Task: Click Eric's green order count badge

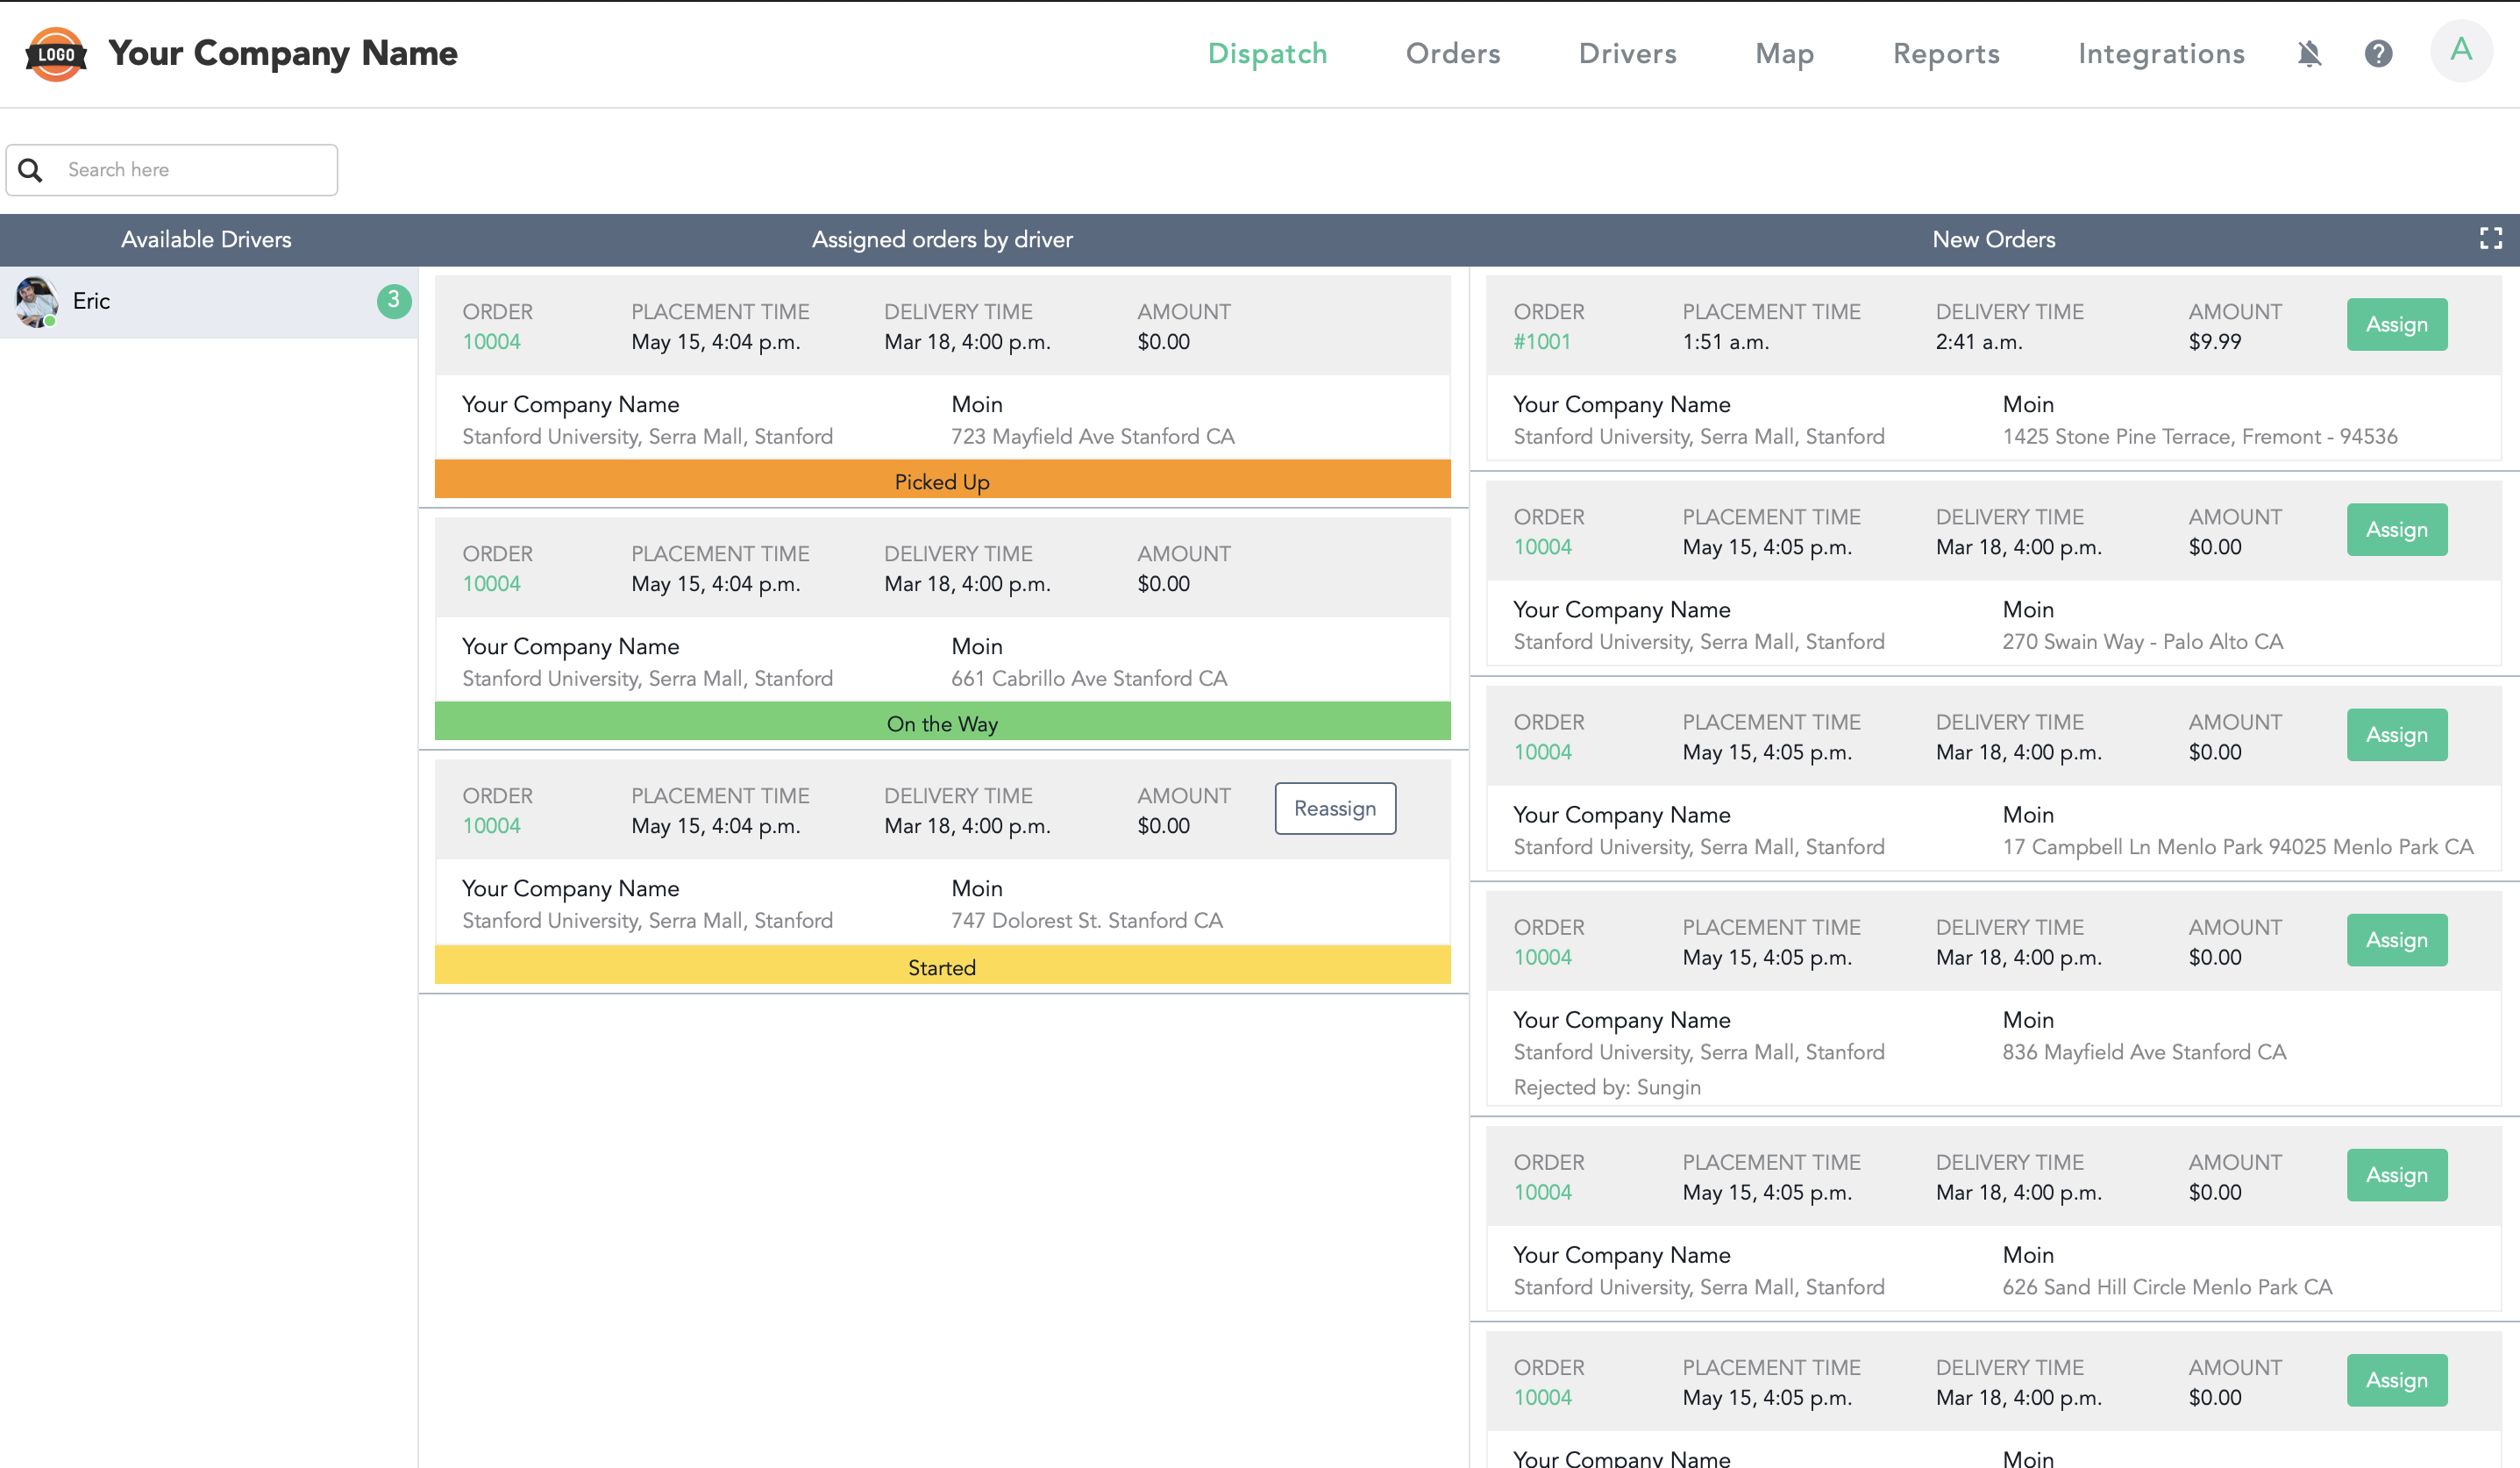Action: 394,300
